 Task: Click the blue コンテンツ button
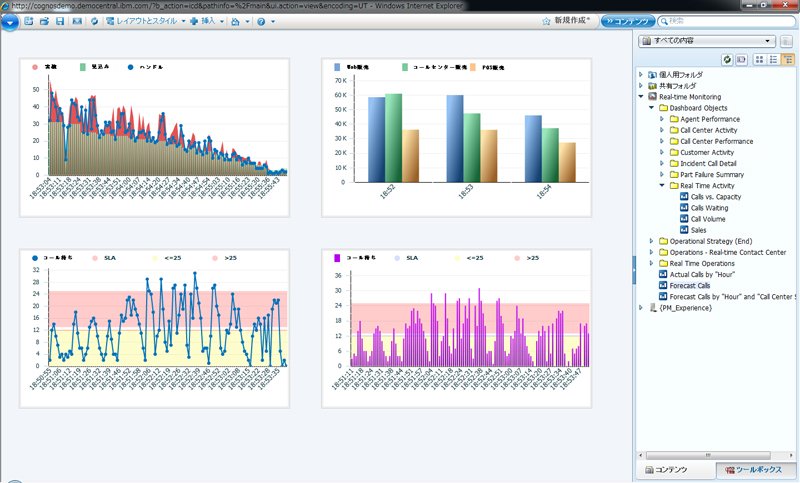[628, 21]
